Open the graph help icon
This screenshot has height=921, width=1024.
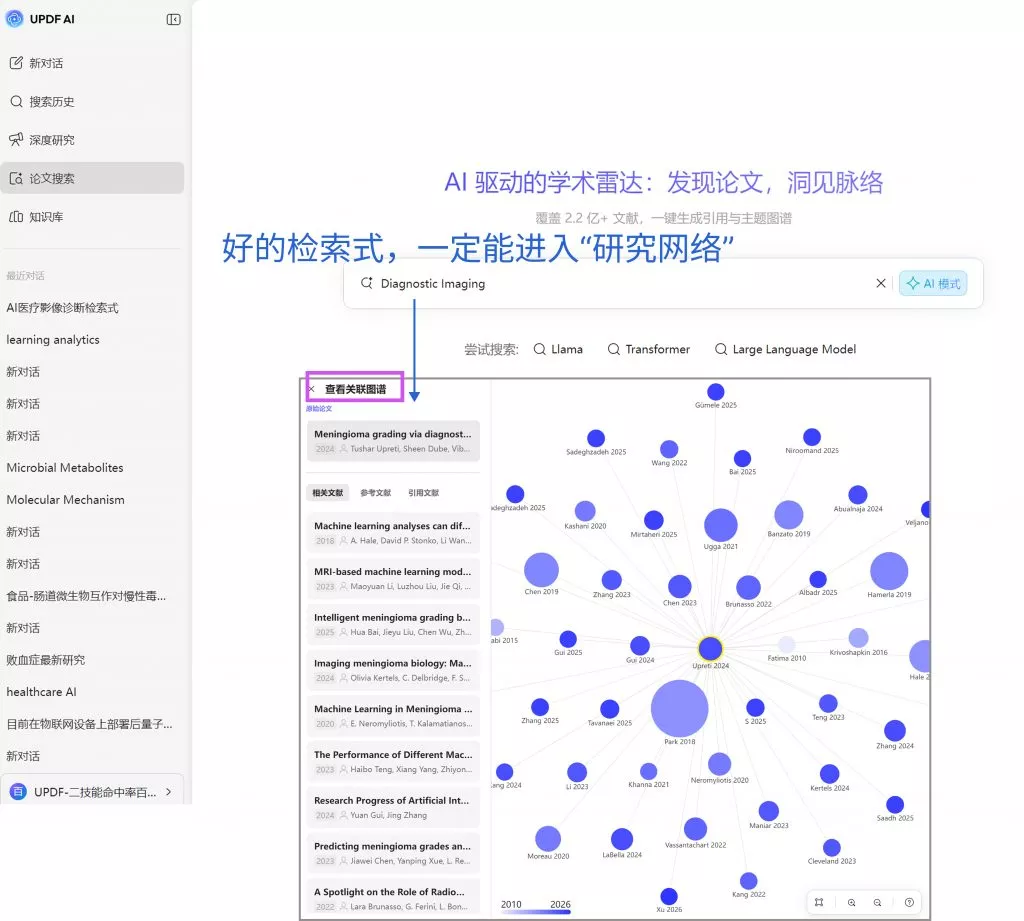pyautogui.click(x=908, y=902)
